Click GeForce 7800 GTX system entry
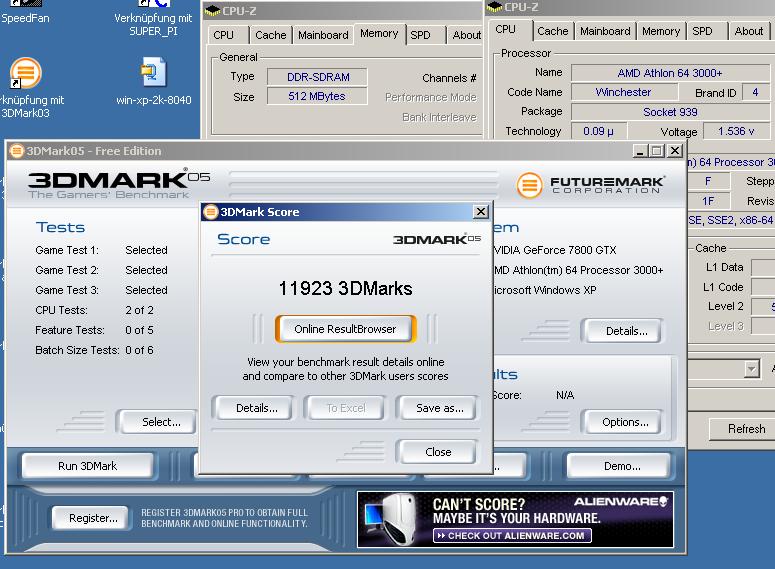The image size is (775, 569). [555, 250]
